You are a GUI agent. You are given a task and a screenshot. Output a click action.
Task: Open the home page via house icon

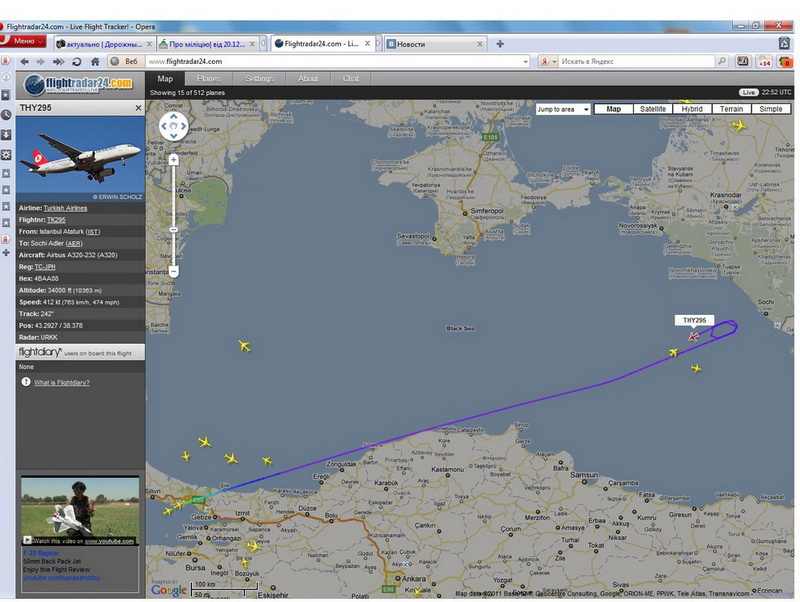(95, 62)
